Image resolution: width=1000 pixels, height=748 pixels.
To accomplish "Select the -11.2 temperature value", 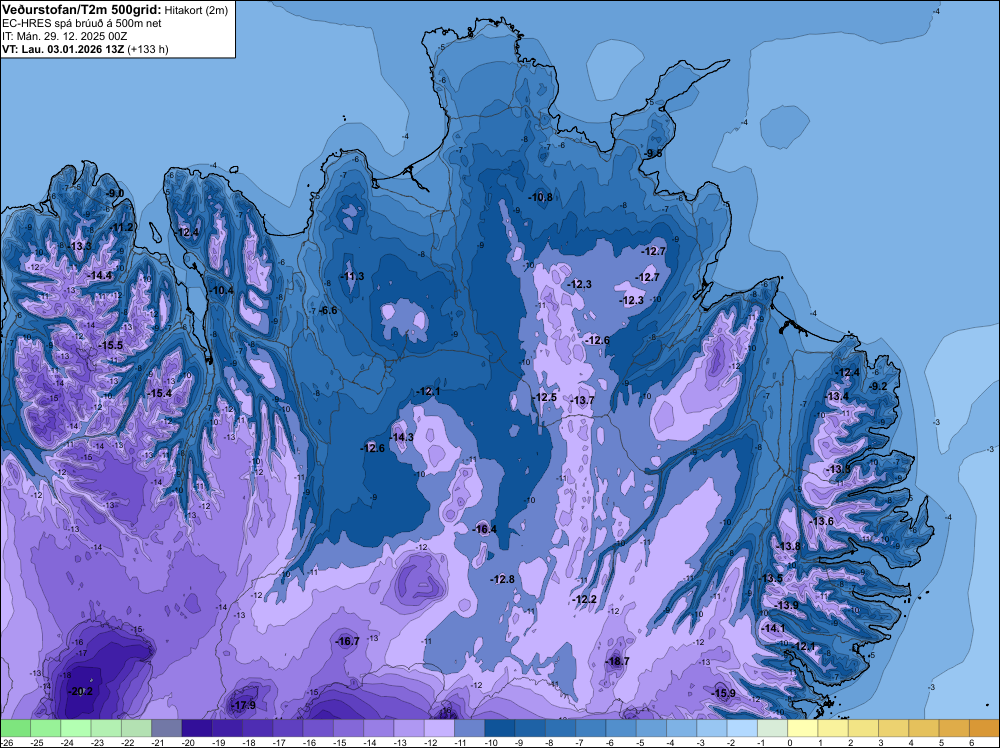I will 122,228.
